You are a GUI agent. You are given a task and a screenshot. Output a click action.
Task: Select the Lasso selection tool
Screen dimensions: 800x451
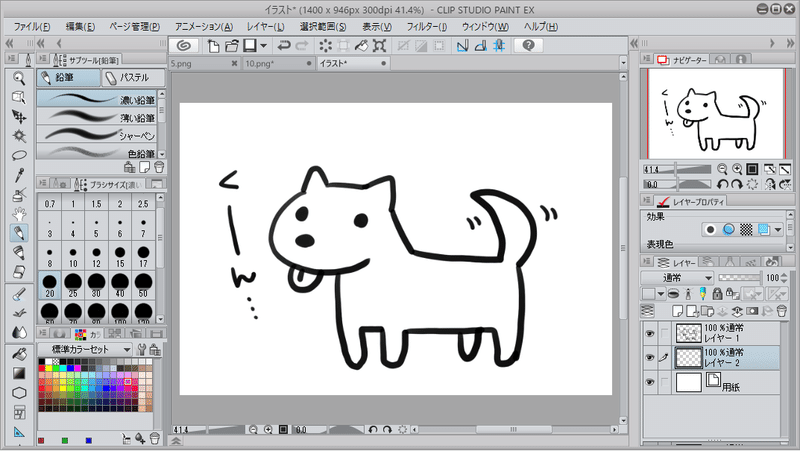coord(19,155)
